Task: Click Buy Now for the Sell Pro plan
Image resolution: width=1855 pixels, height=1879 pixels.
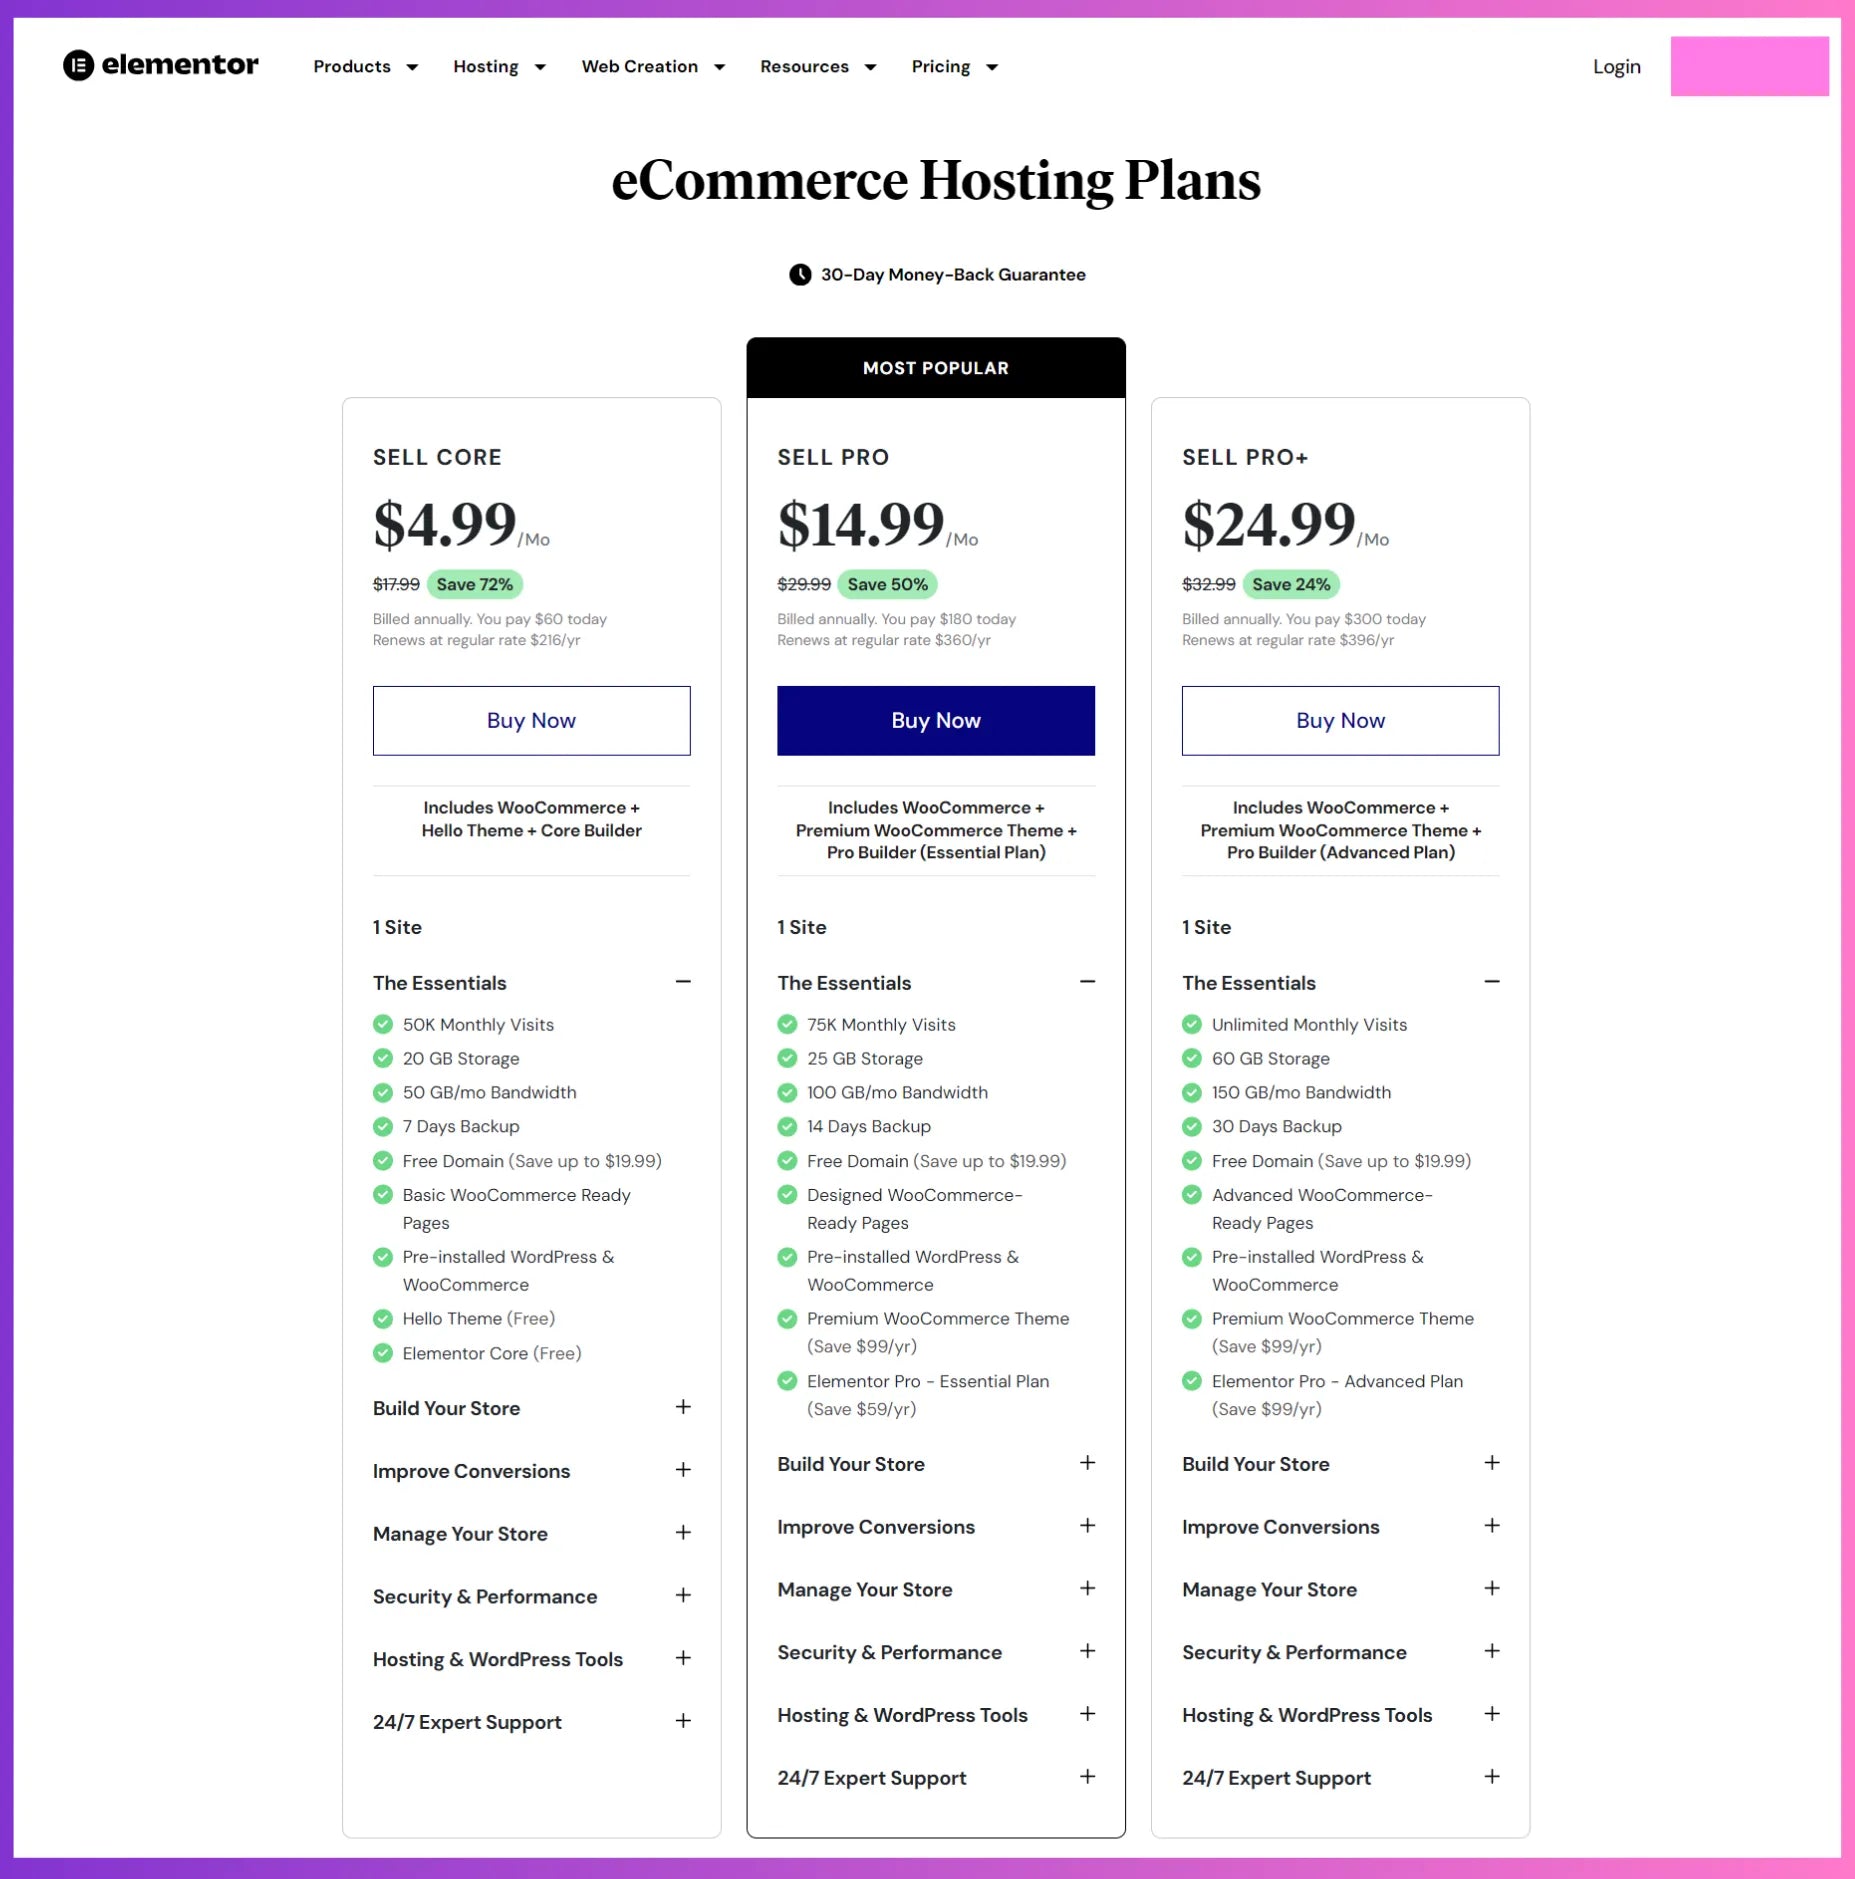Action: [x=935, y=721]
